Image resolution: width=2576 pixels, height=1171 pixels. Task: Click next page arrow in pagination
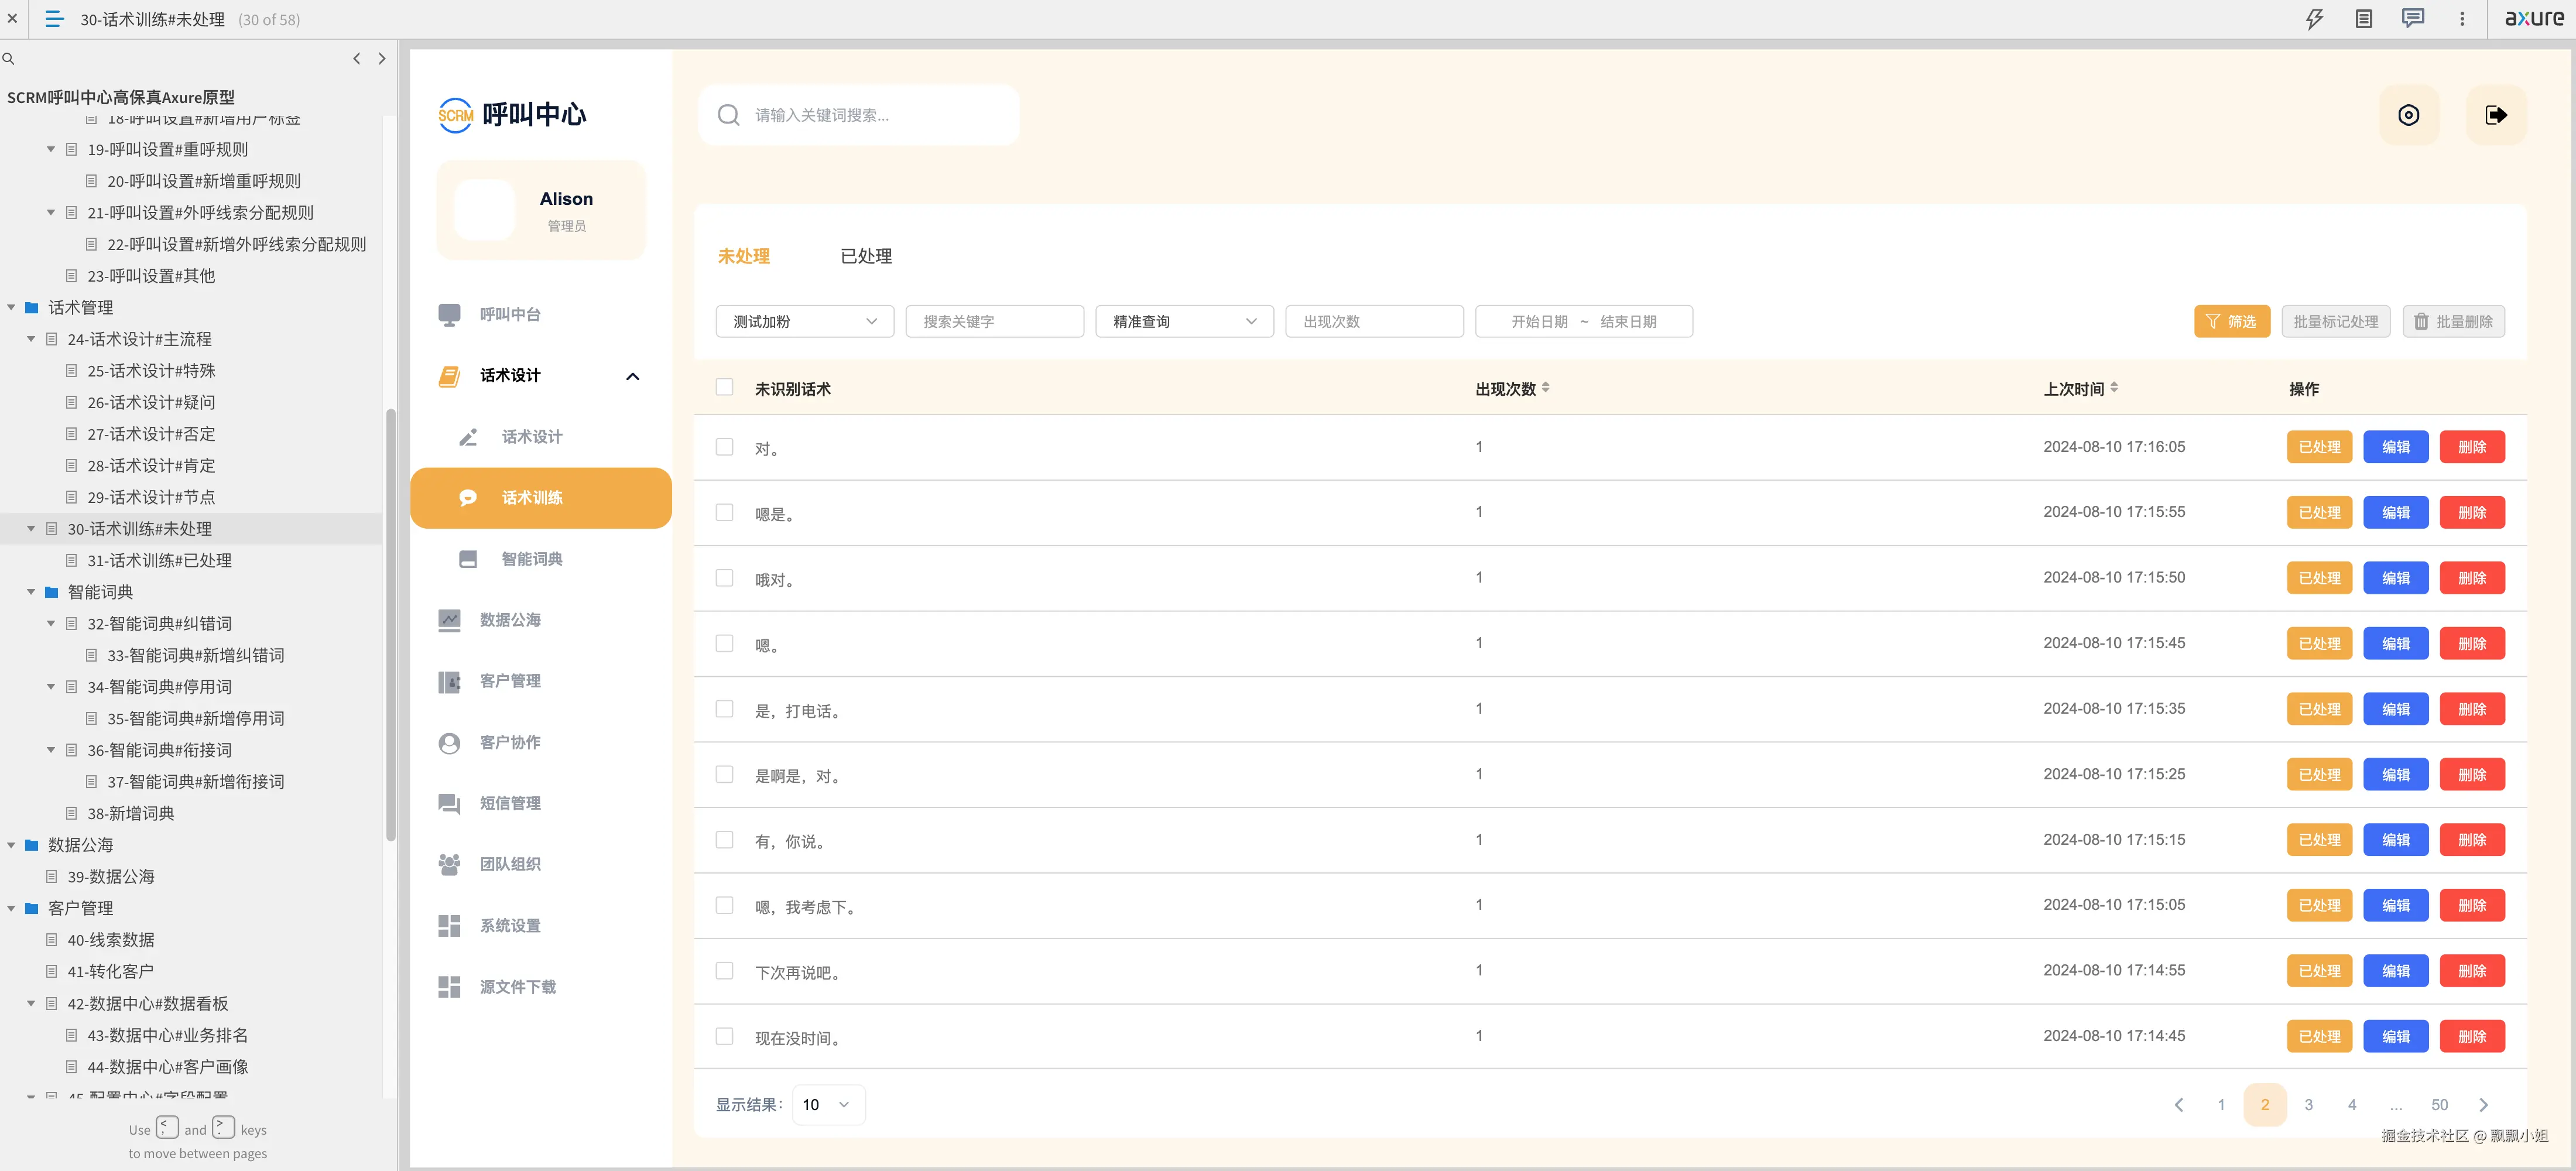[2483, 1105]
